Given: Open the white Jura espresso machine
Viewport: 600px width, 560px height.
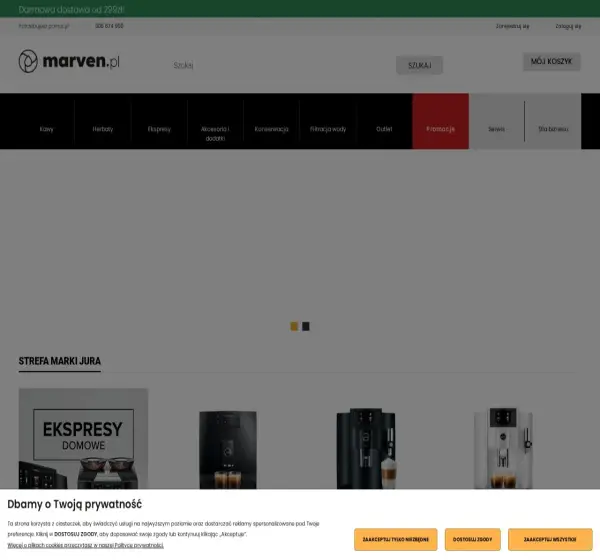Looking at the screenshot, I should tap(503, 449).
